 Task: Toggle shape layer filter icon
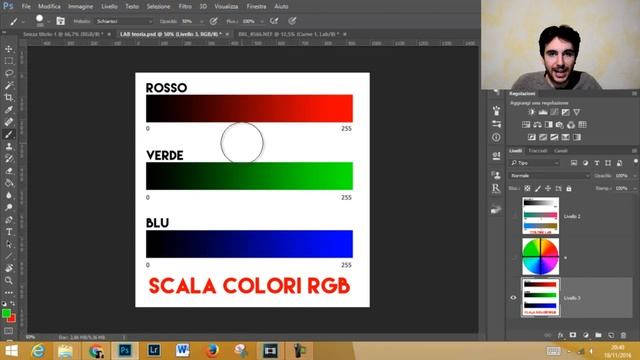click(x=608, y=163)
